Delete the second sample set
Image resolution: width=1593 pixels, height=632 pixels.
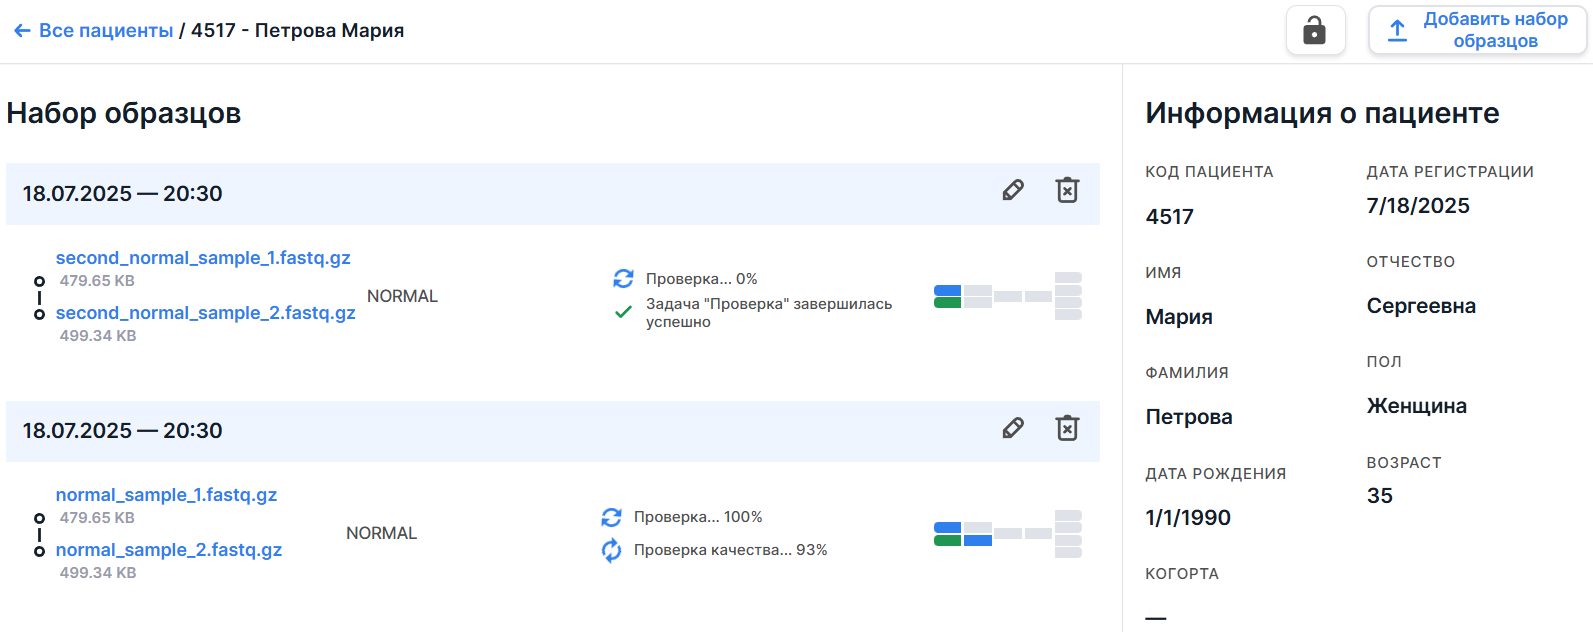1067,429
